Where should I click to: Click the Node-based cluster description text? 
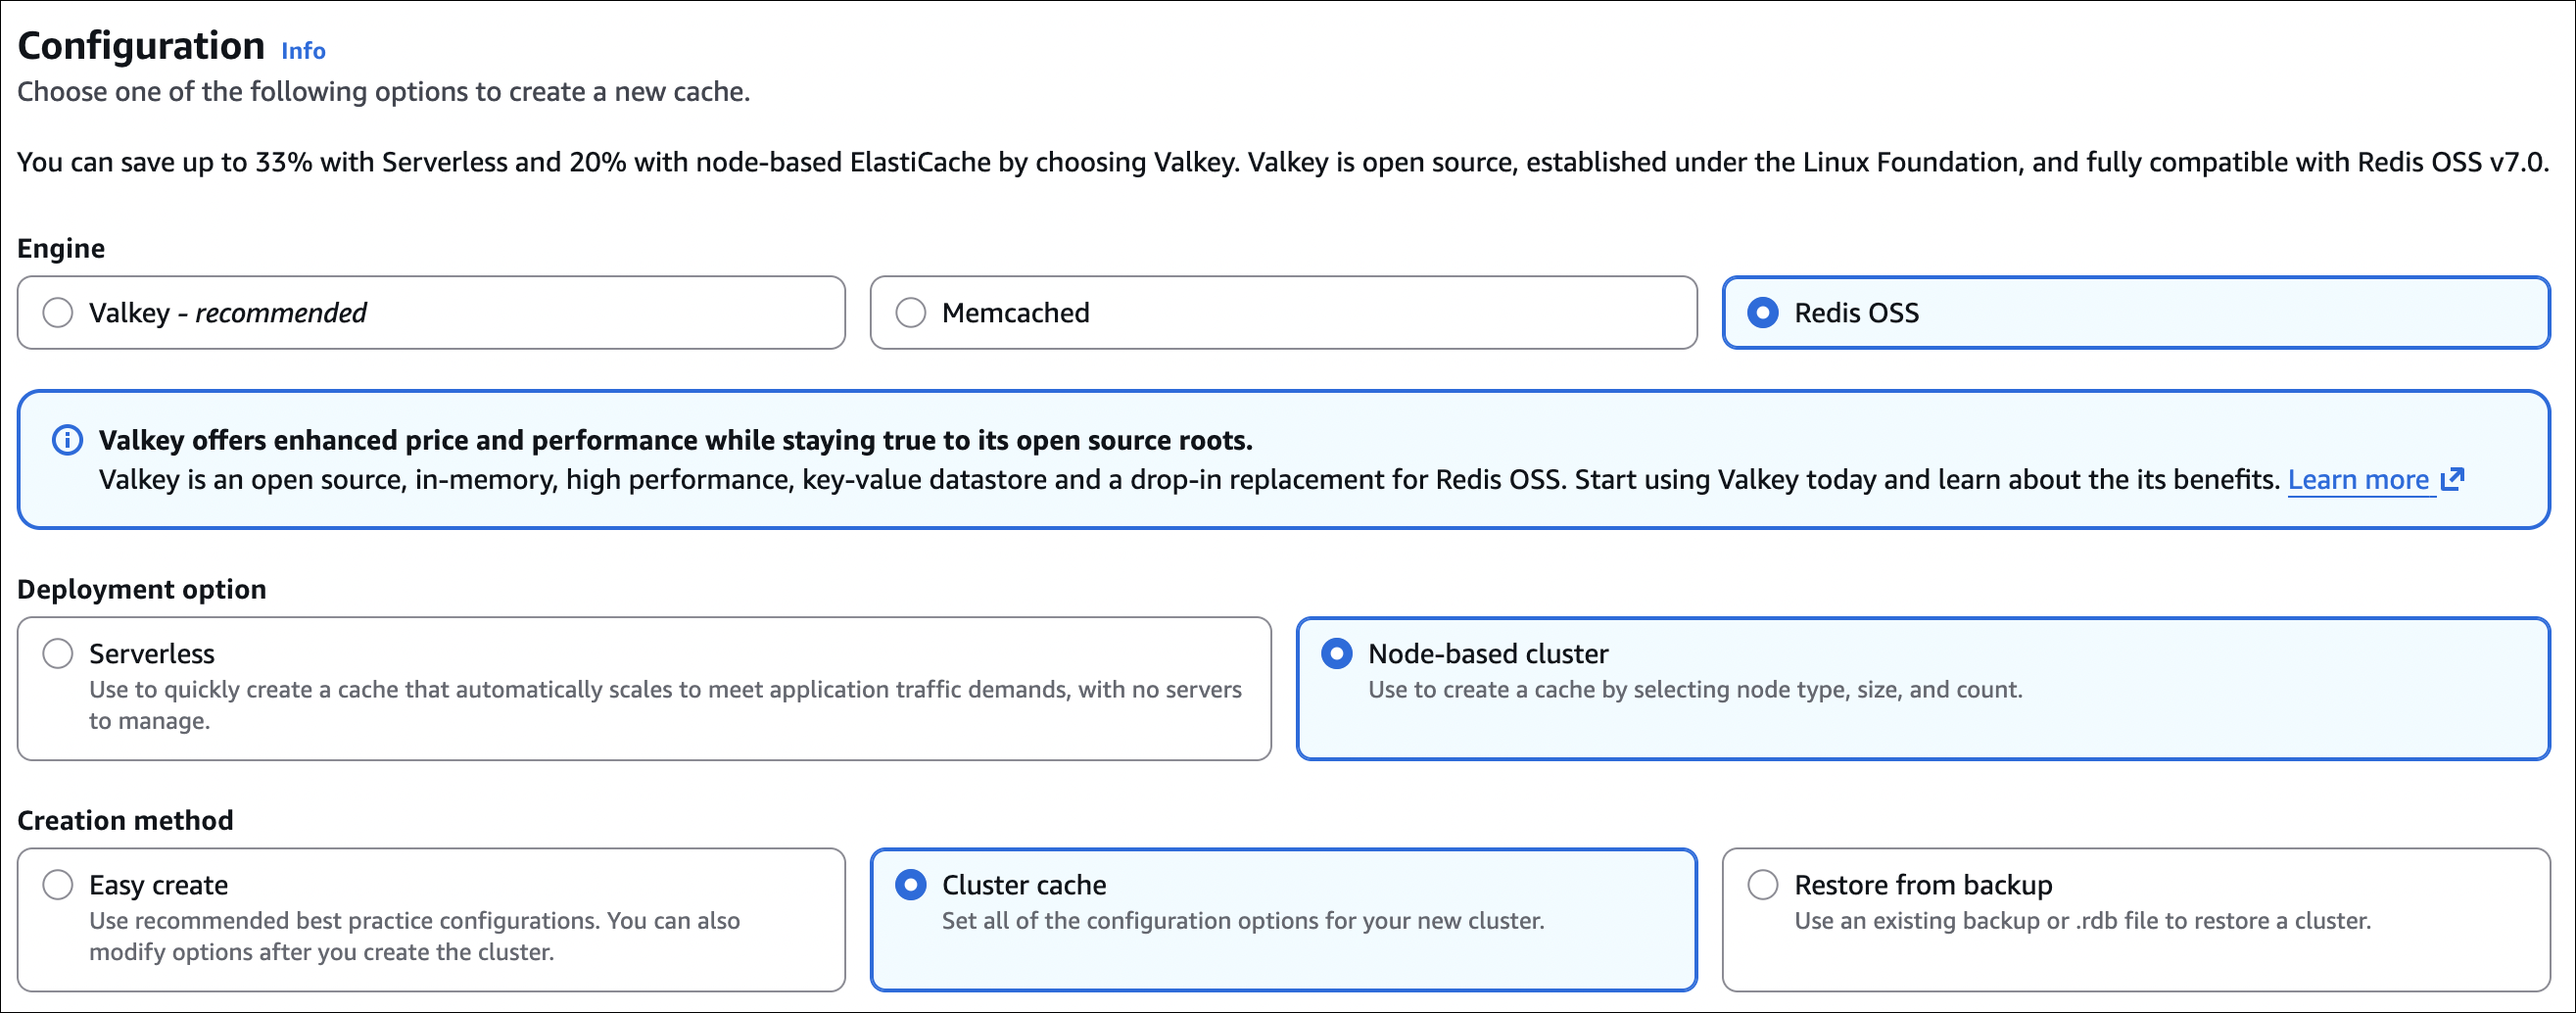(x=1694, y=690)
